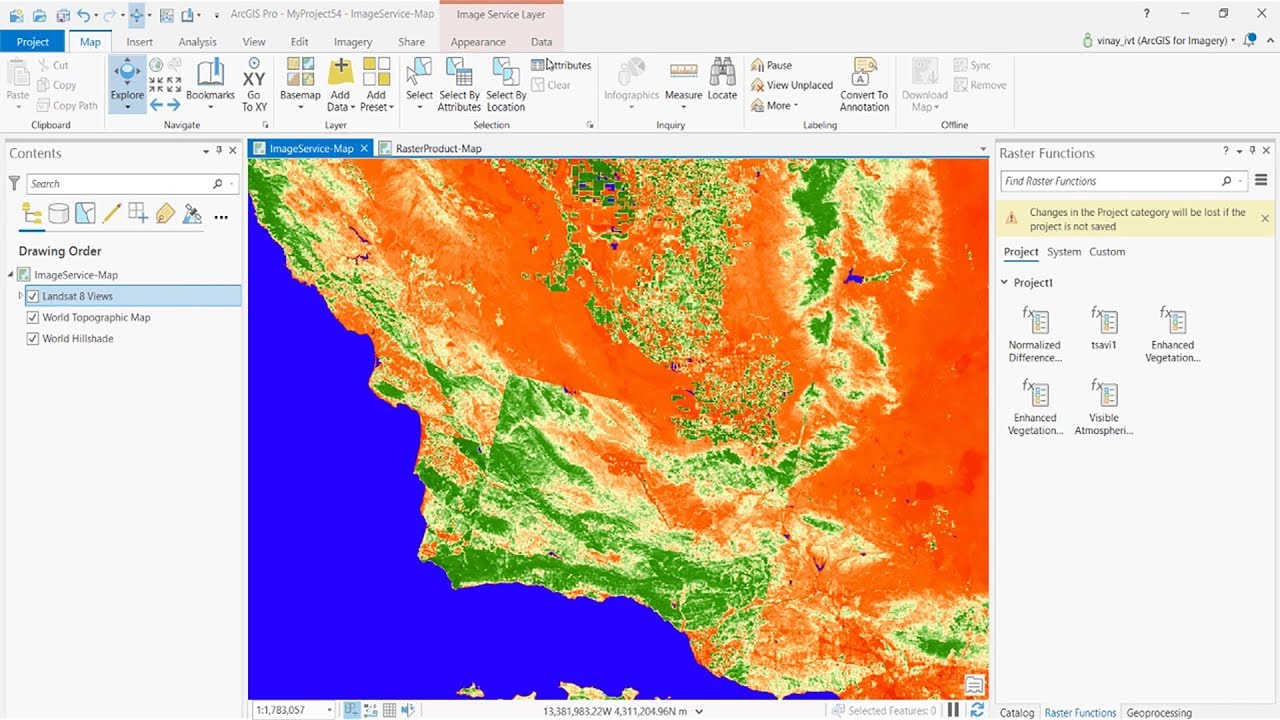
Task: Click the filter funnel icon in Contents
Action: 14,183
